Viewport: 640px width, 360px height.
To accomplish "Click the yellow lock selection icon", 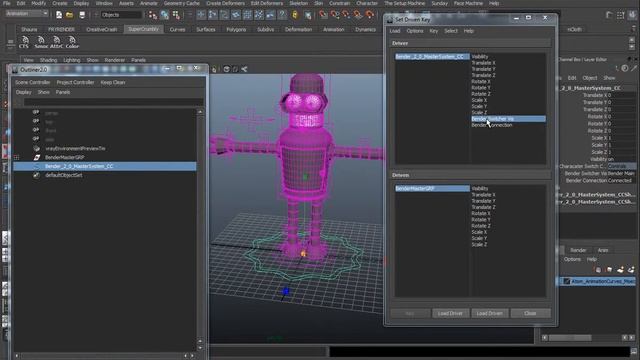I will click(x=295, y=15).
